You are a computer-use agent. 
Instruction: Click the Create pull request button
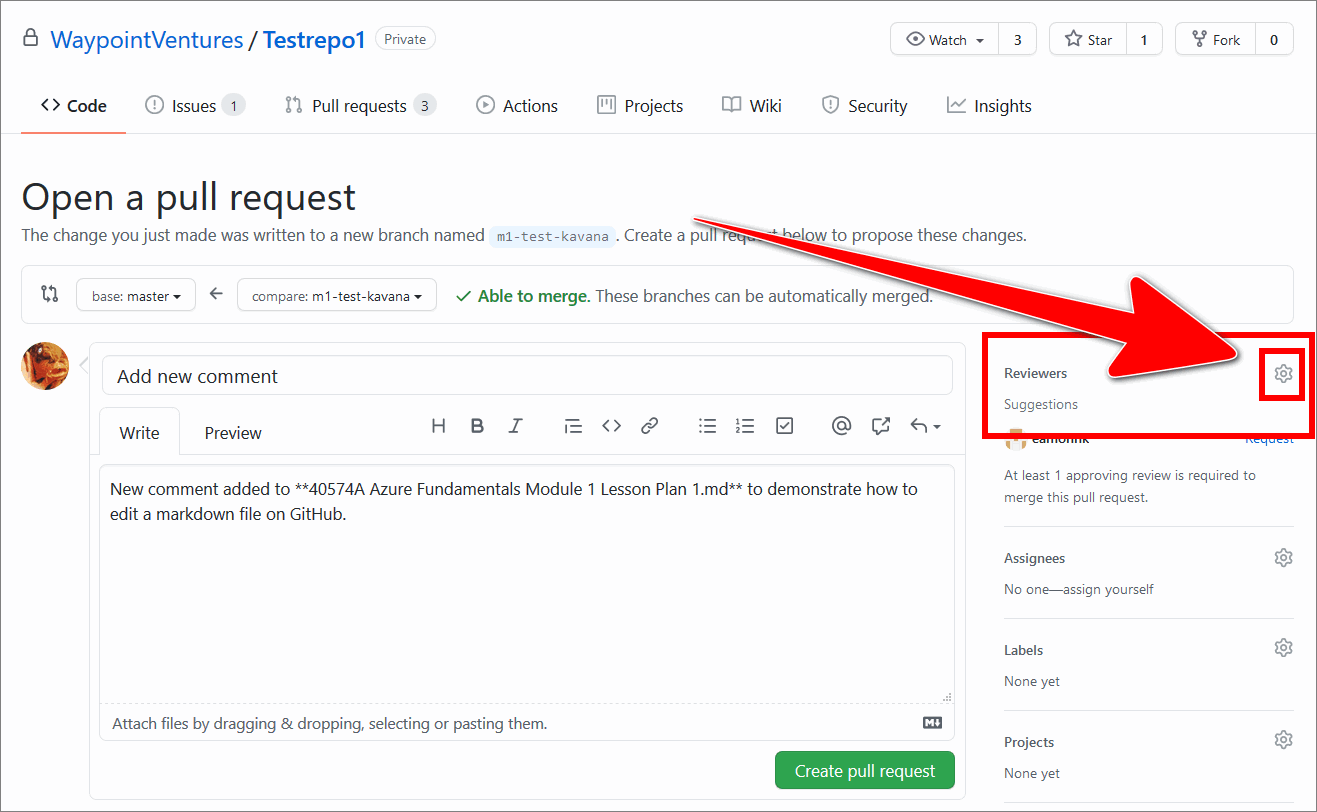865,771
